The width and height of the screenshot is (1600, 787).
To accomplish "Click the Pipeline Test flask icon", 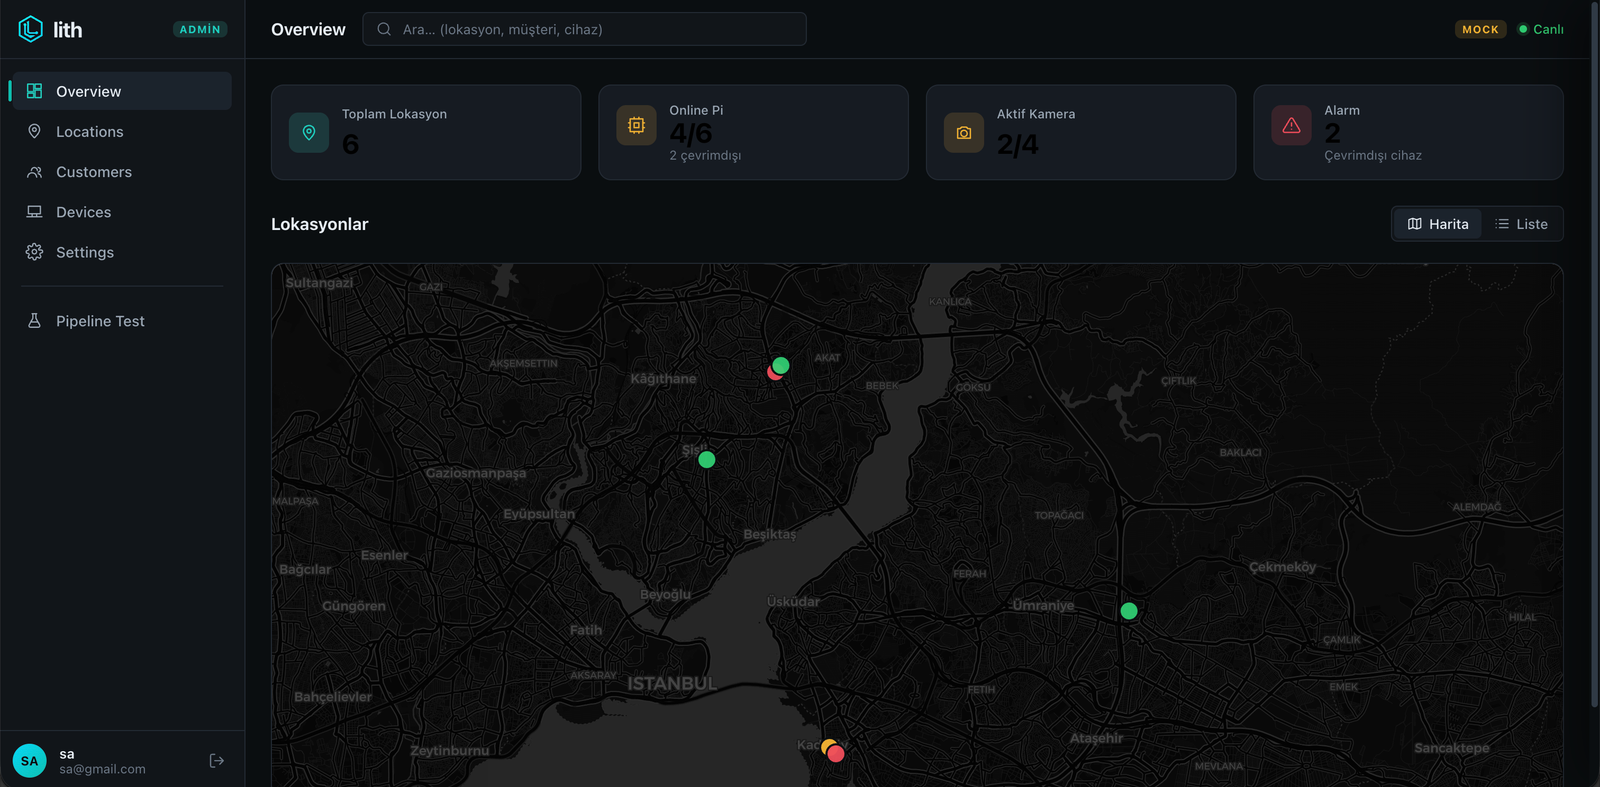I will point(34,321).
